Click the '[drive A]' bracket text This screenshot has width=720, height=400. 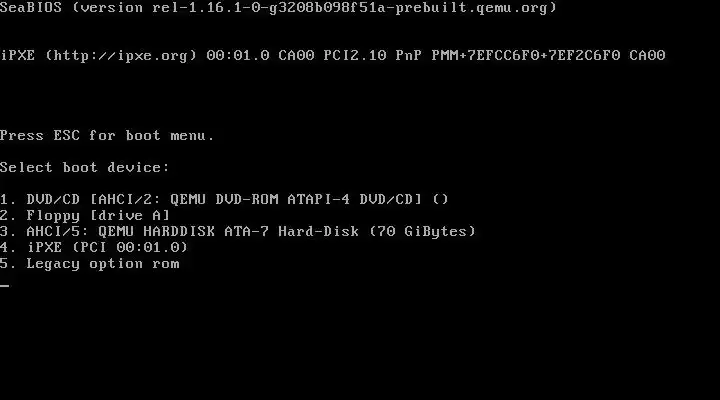tap(130, 215)
